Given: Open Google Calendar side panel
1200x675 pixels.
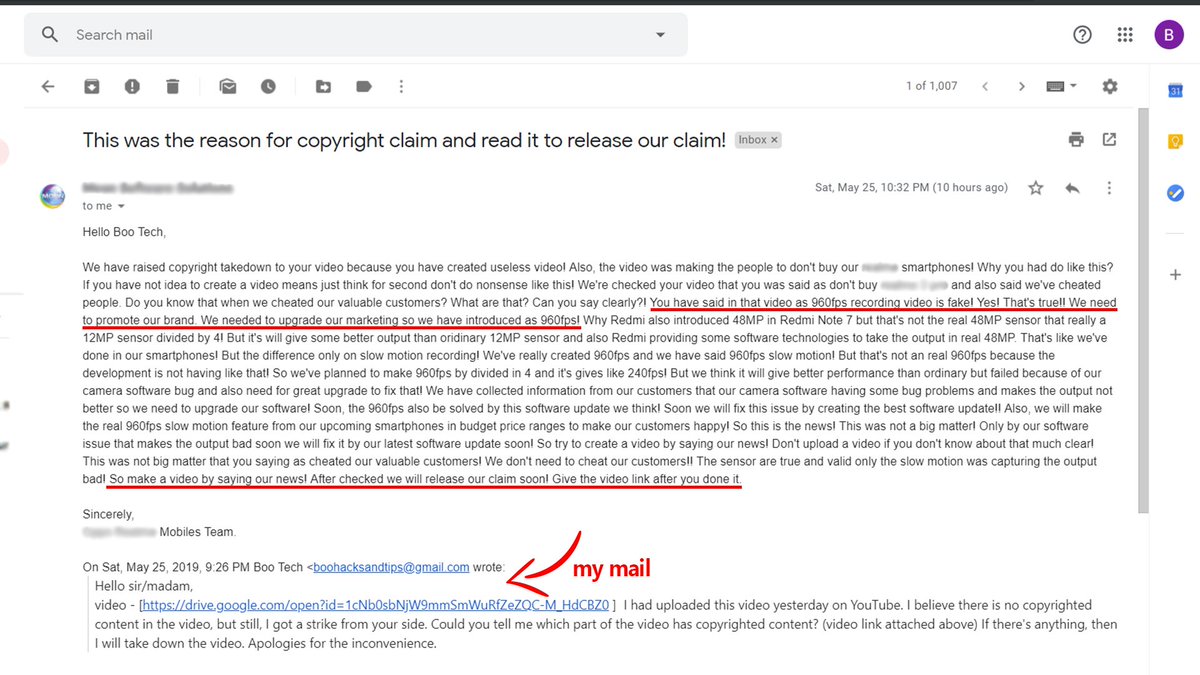Looking at the screenshot, I should click(x=1176, y=91).
